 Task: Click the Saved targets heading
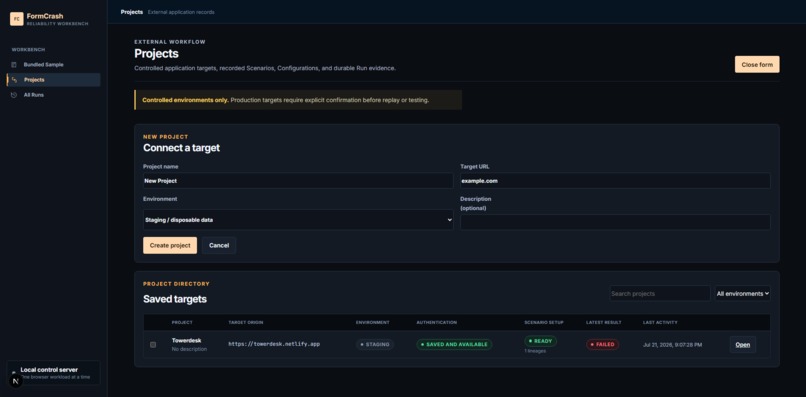pyautogui.click(x=175, y=299)
